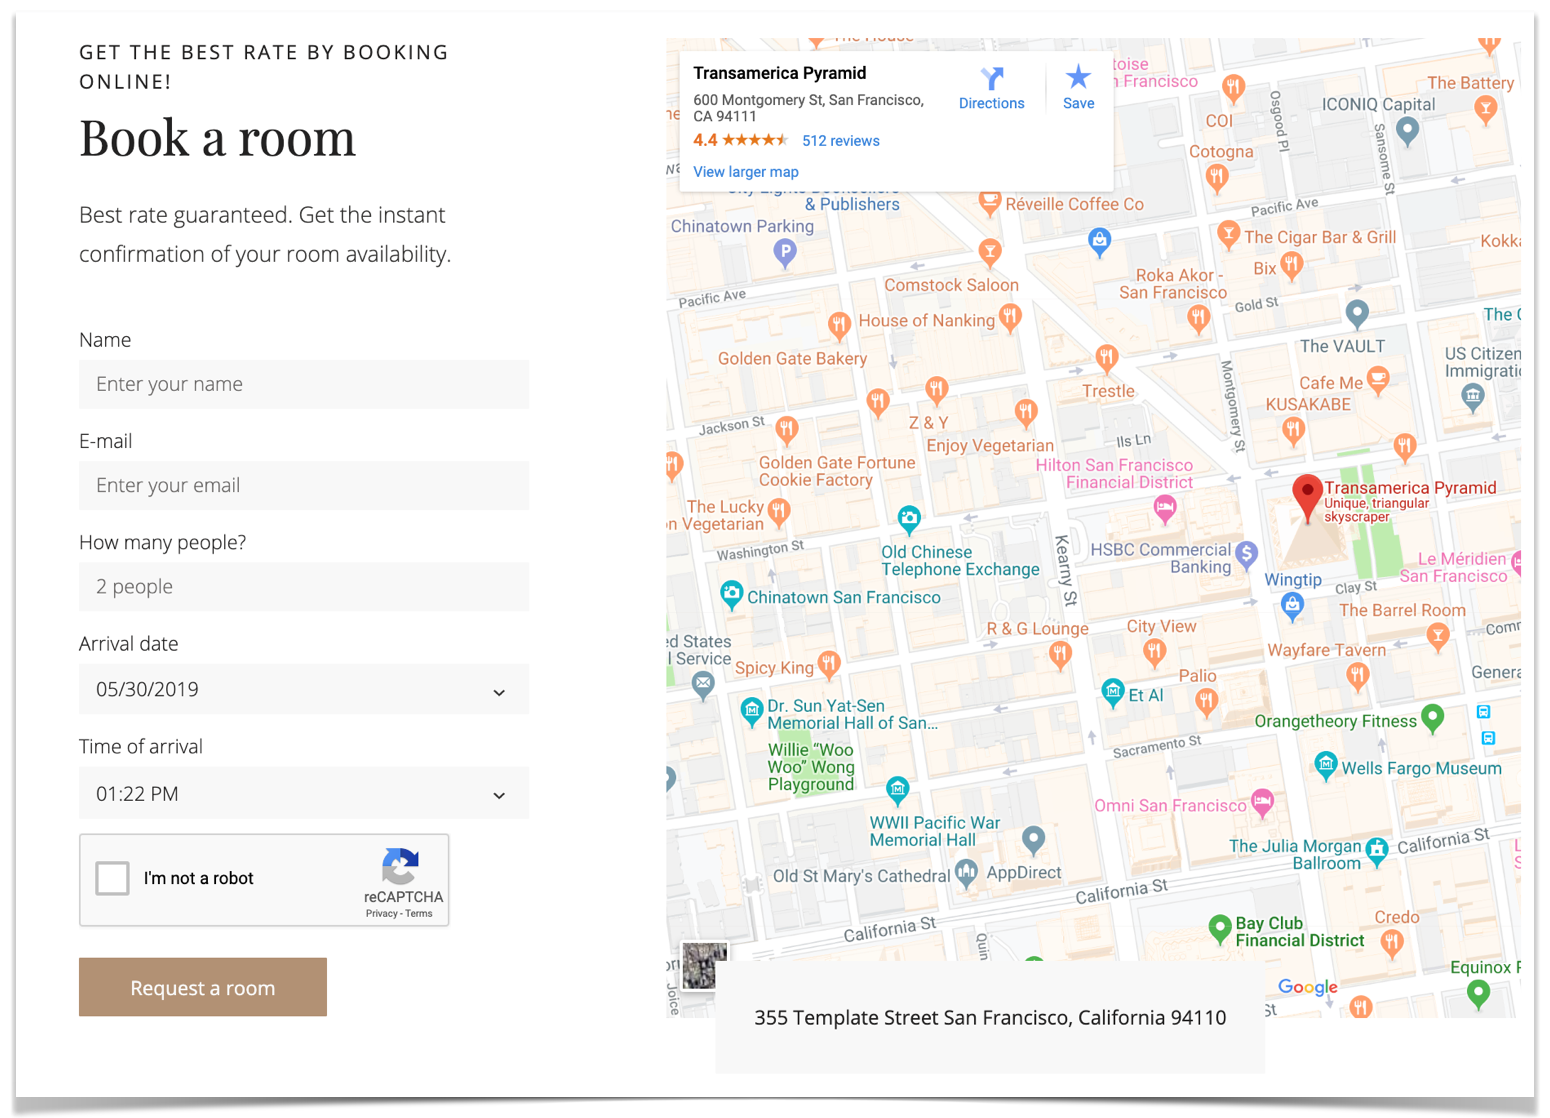This screenshot has width=1550, height=1118.
Task: Click the Google logo on the map
Action: tap(1308, 987)
